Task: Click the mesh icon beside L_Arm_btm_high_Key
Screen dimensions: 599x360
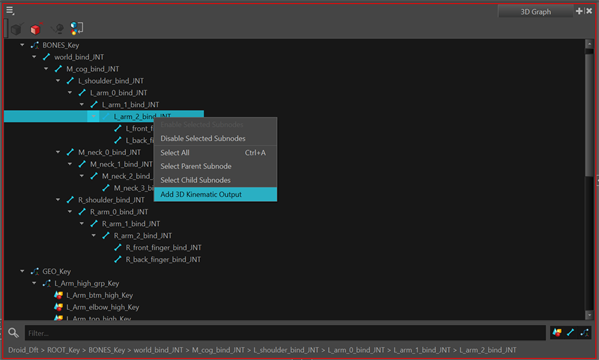Action: coord(58,295)
